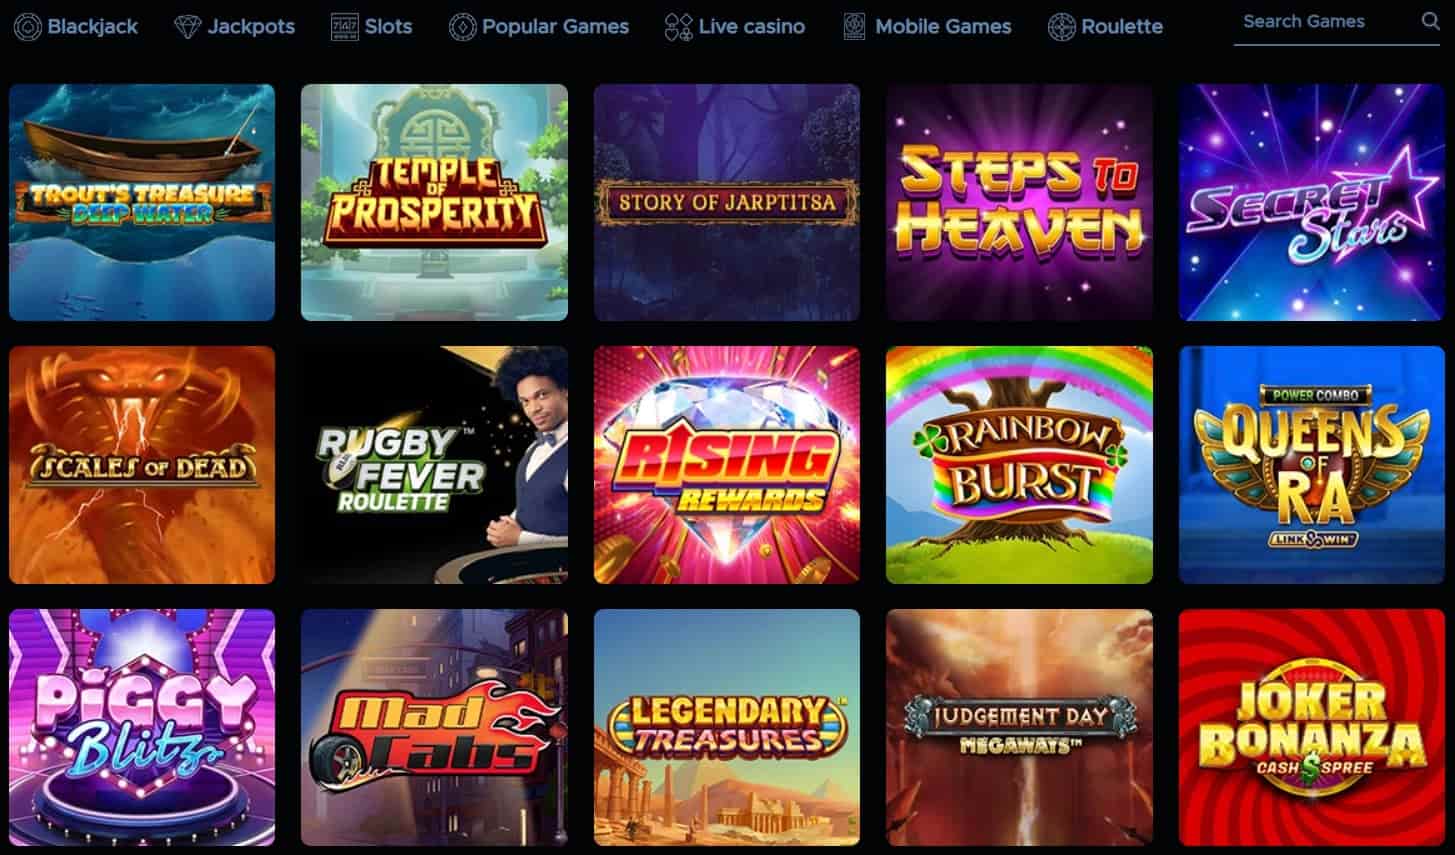Open Joker Bonanza Cash Spree tile
Image resolution: width=1455 pixels, height=855 pixels.
[1312, 728]
